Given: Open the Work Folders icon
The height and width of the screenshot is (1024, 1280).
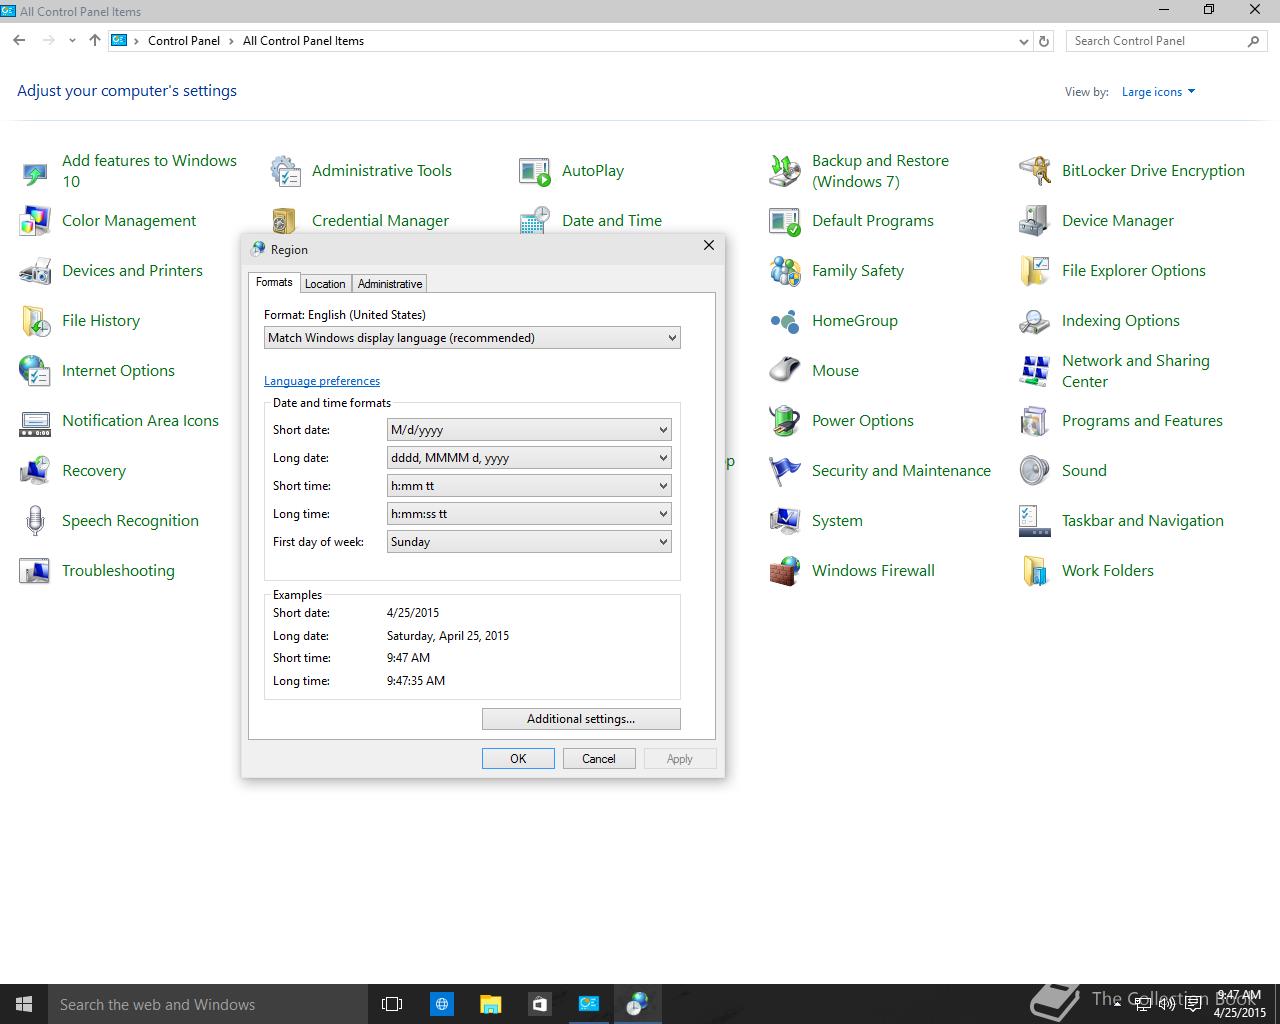Looking at the screenshot, I should (x=1035, y=571).
